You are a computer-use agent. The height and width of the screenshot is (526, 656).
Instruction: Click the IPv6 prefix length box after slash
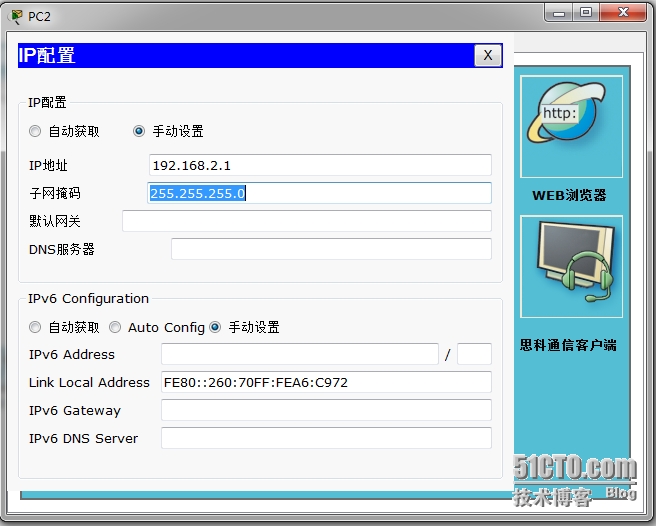point(474,354)
